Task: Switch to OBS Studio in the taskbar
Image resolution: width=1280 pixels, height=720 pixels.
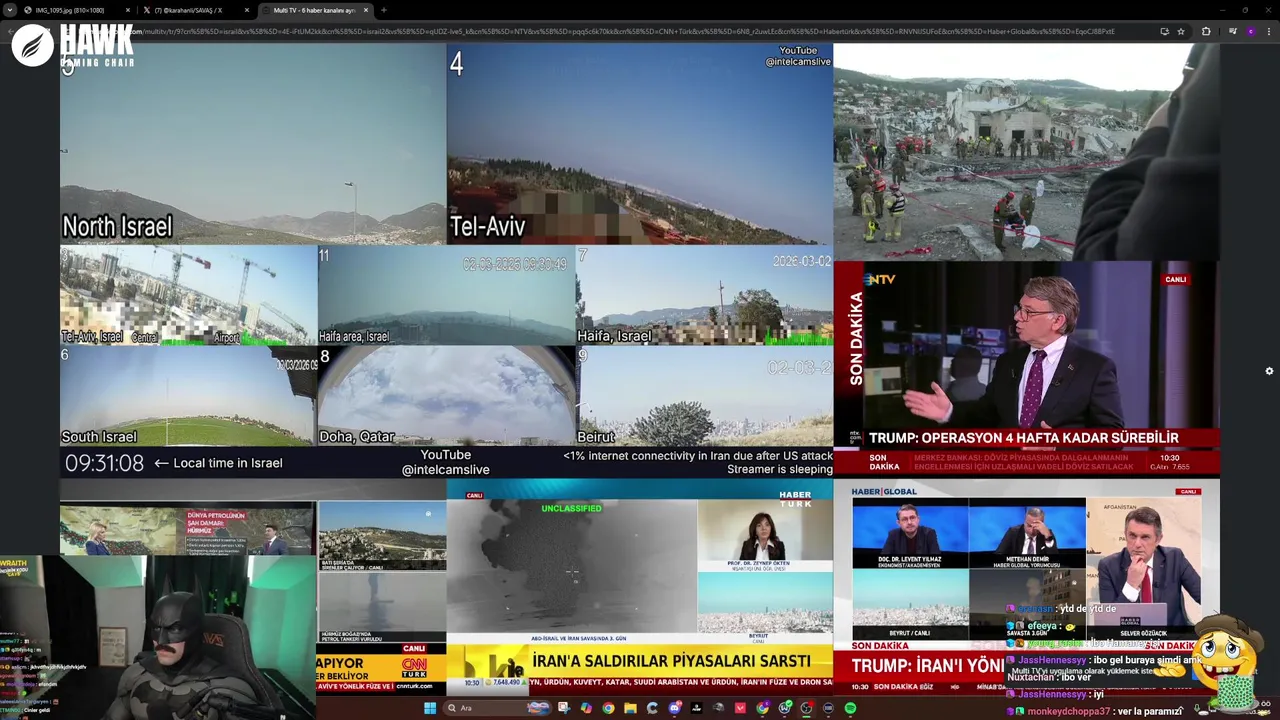Action: click(806, 708)
